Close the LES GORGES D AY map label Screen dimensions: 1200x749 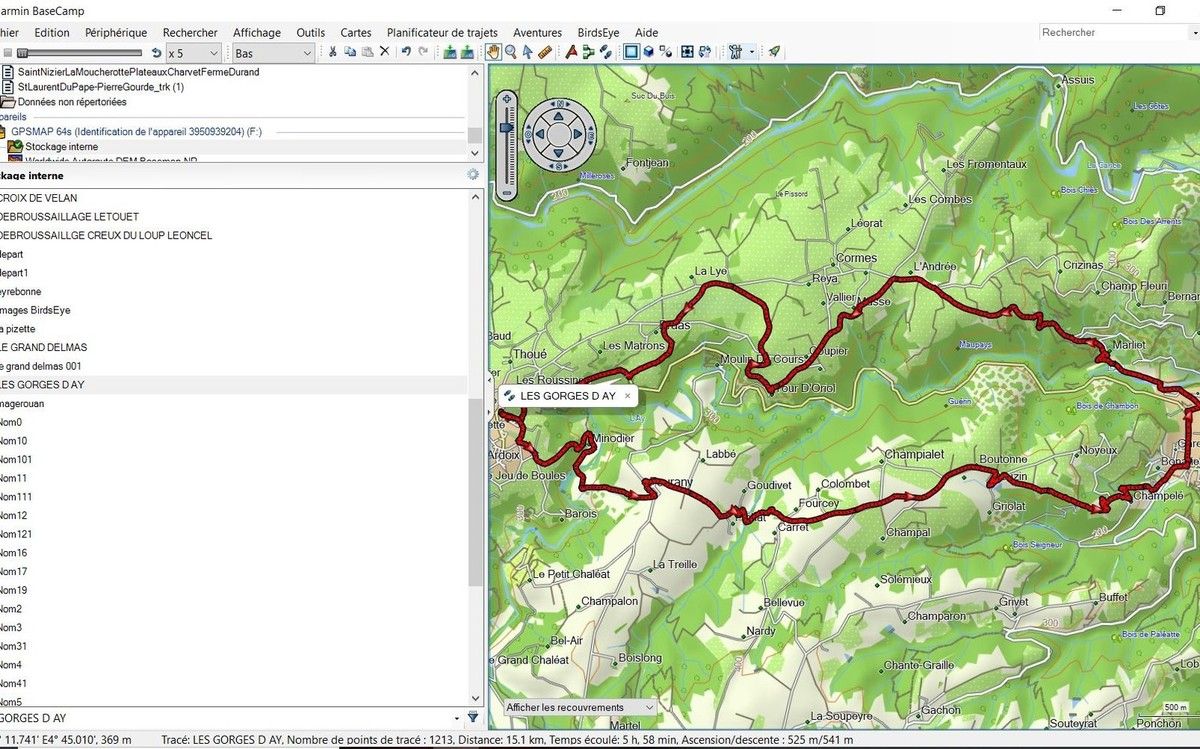[628, 396]
